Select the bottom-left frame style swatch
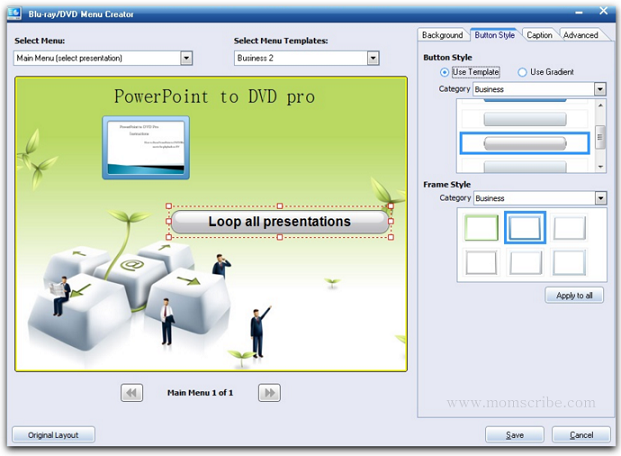The width and height of the screenshot is (621, 456). click(481, 262)
